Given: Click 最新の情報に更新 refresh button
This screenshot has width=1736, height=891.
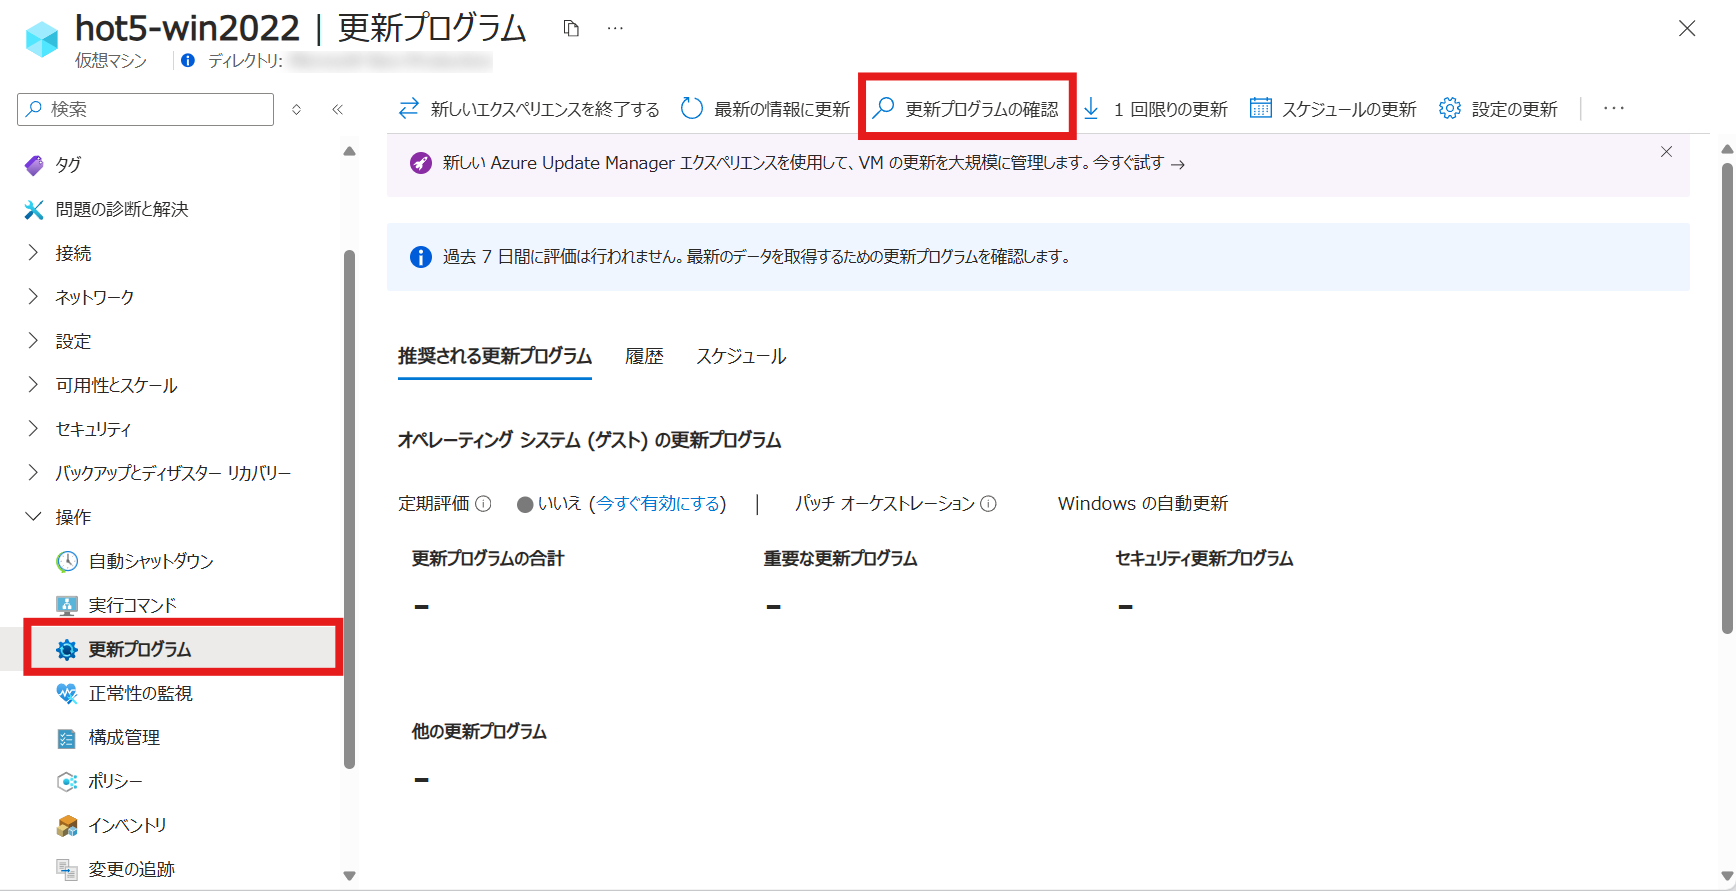Looking at the screenshot, I should coord(765,109).
